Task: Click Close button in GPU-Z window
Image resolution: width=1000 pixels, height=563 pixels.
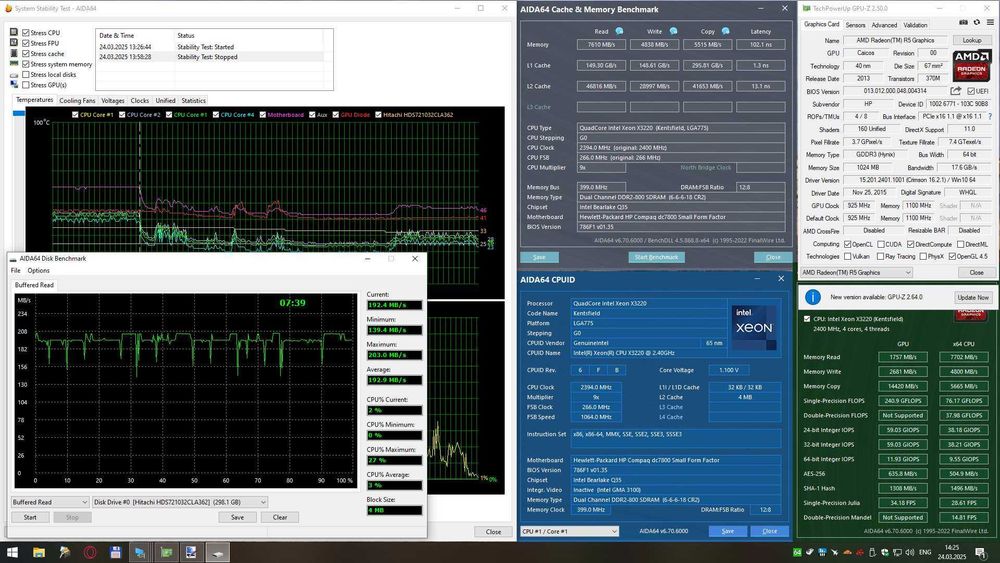Action: click(x=976, y=272)
